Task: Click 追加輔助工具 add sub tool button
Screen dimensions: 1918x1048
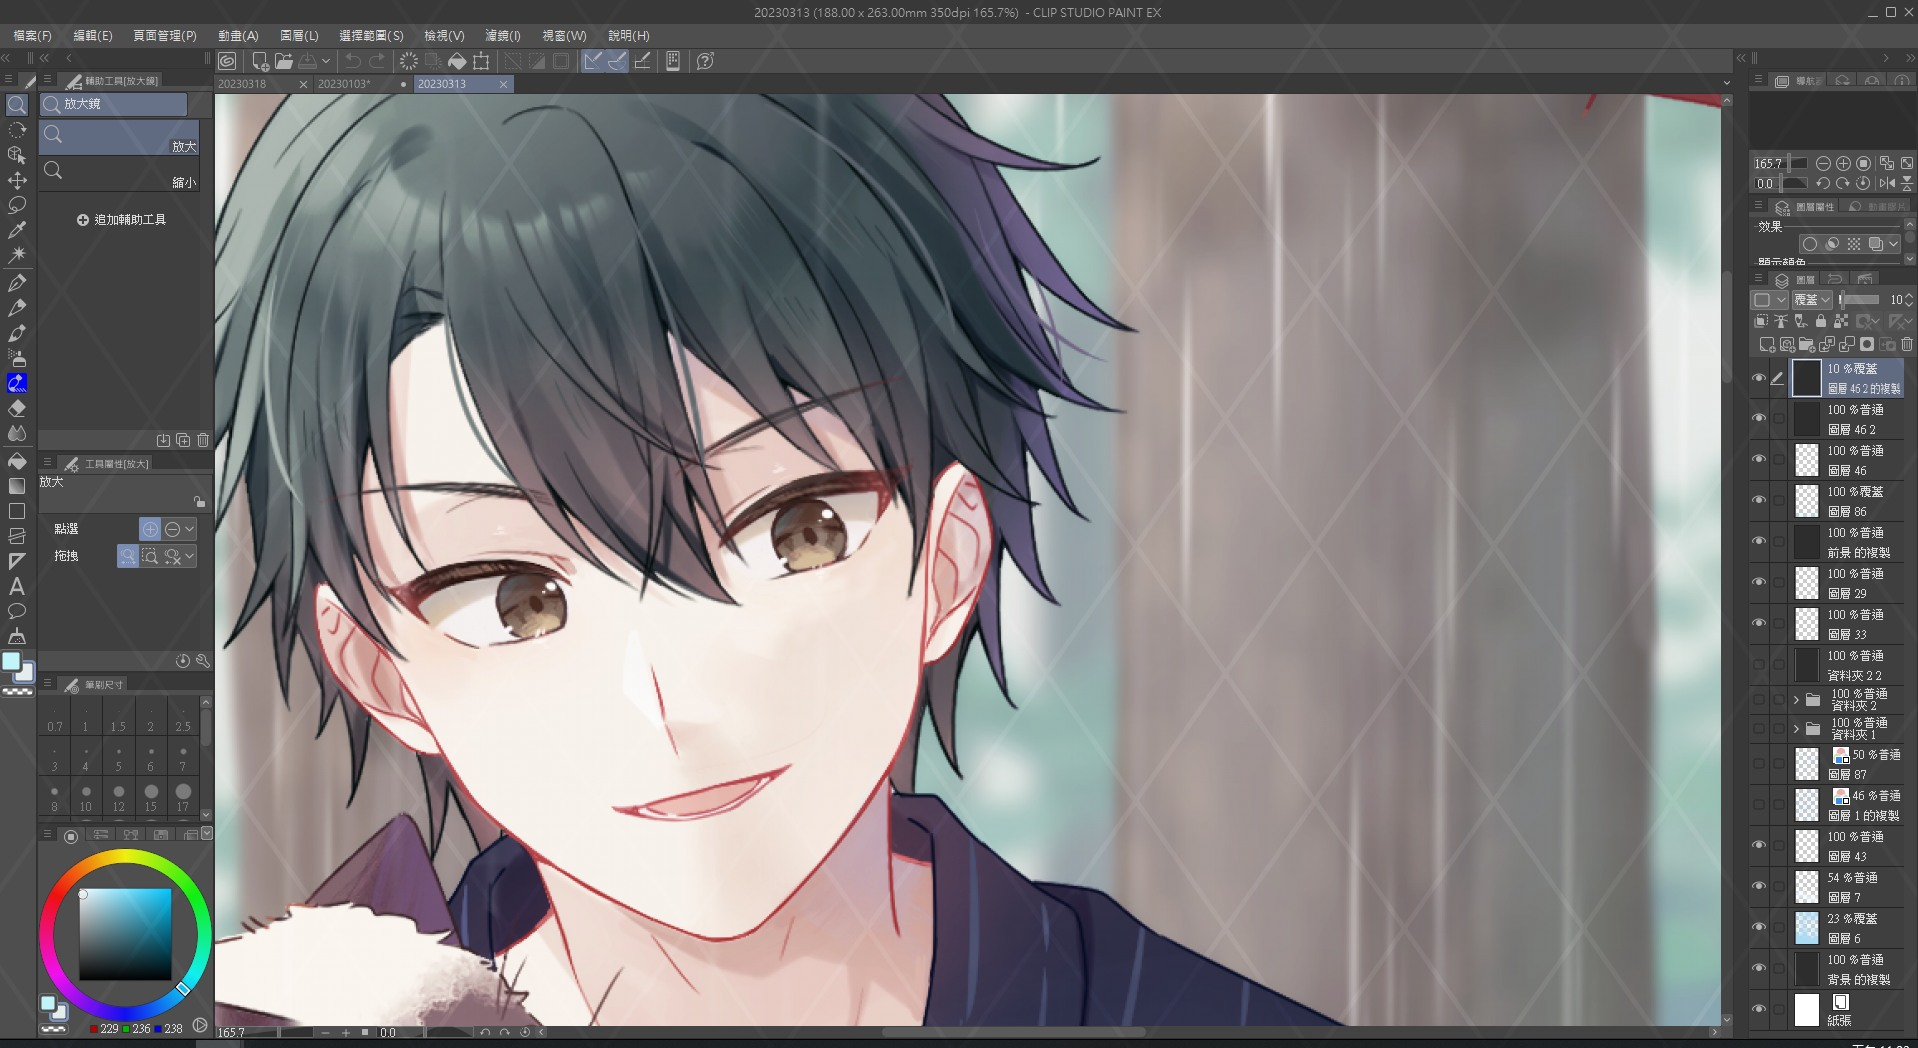Action: [121, 220]
